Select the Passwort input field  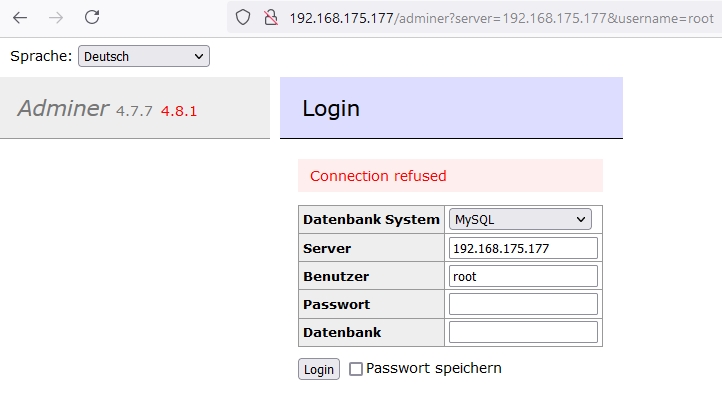(523, 304)
